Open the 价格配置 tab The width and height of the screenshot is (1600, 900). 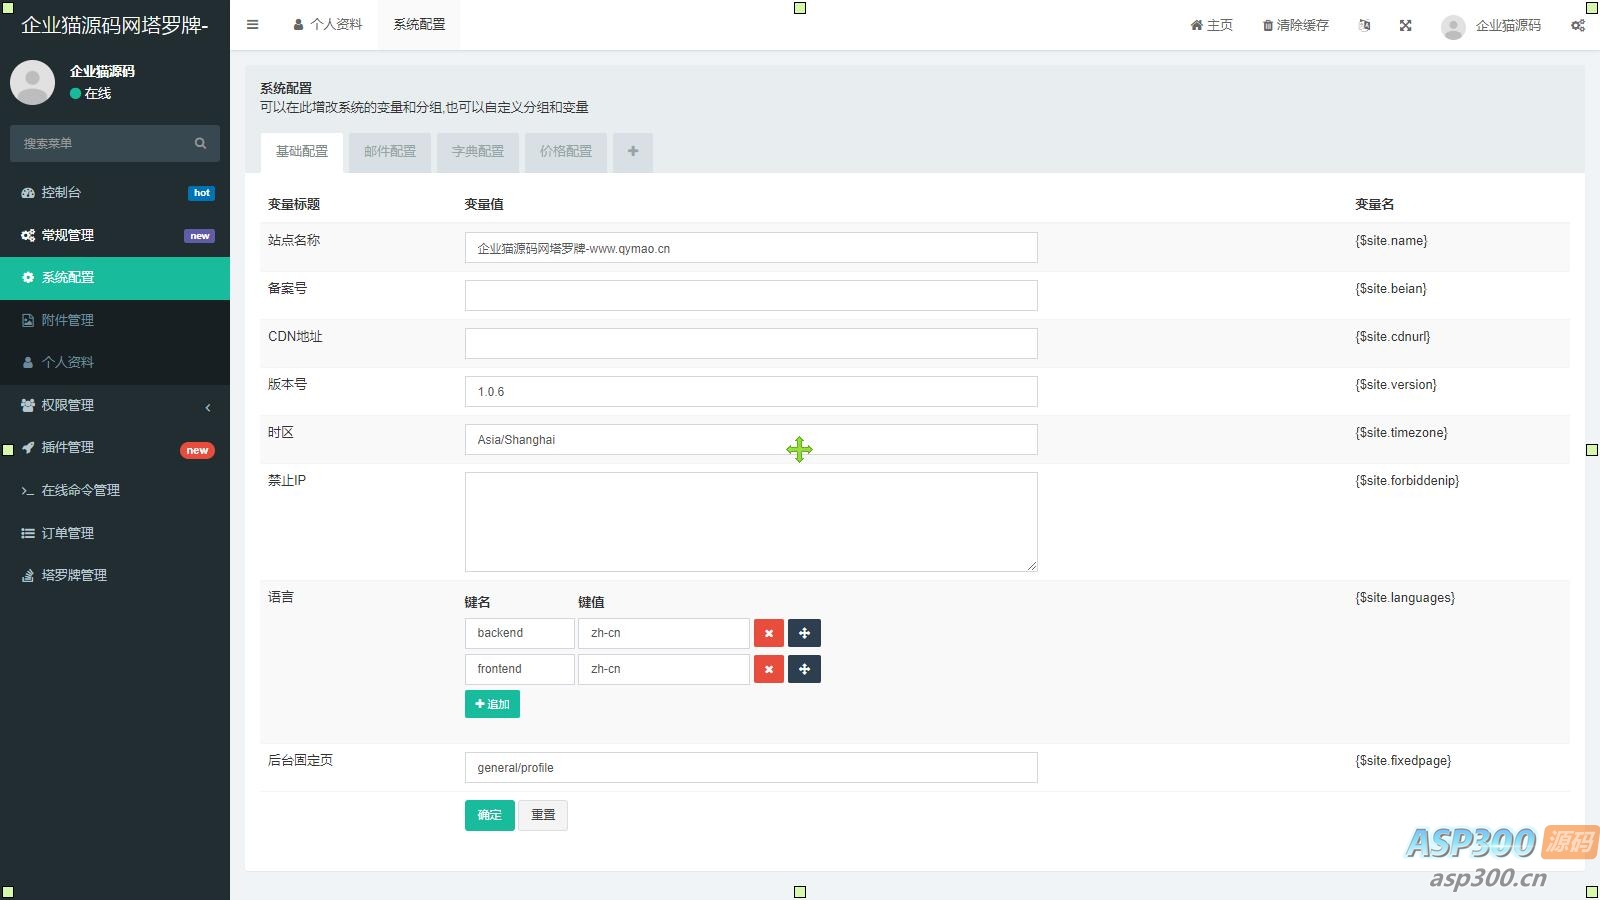pyautogui.click(x=565, y=152)
